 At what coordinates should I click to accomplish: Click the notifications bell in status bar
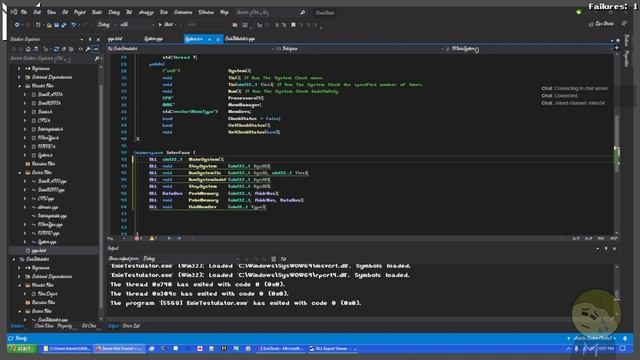(625, 338)
